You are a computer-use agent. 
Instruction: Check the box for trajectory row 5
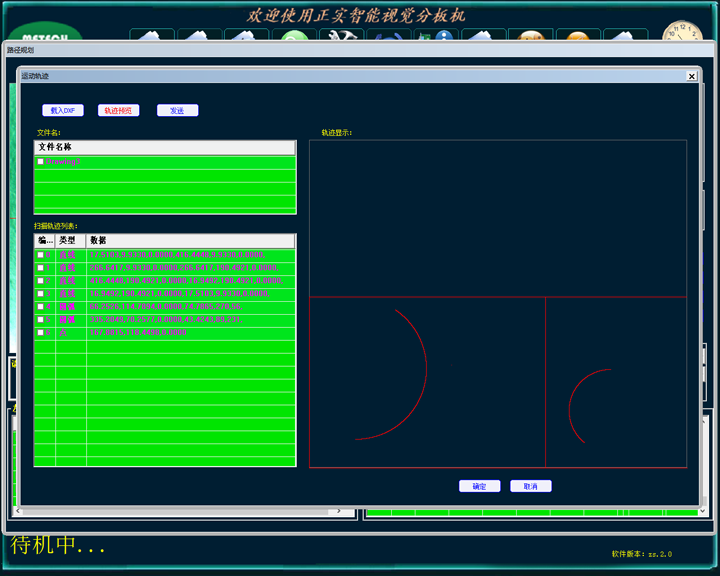coord(40,319)
